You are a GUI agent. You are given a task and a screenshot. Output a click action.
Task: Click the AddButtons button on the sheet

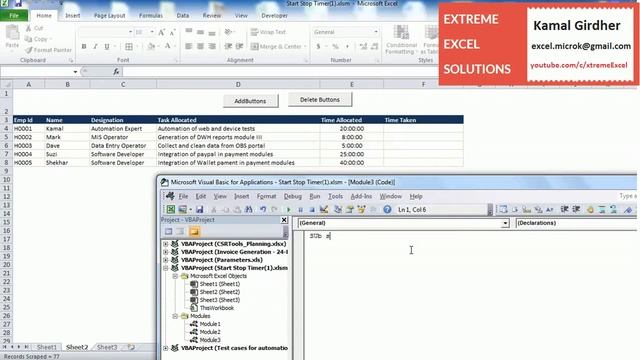pyautogui.click(x=250, y=101)
